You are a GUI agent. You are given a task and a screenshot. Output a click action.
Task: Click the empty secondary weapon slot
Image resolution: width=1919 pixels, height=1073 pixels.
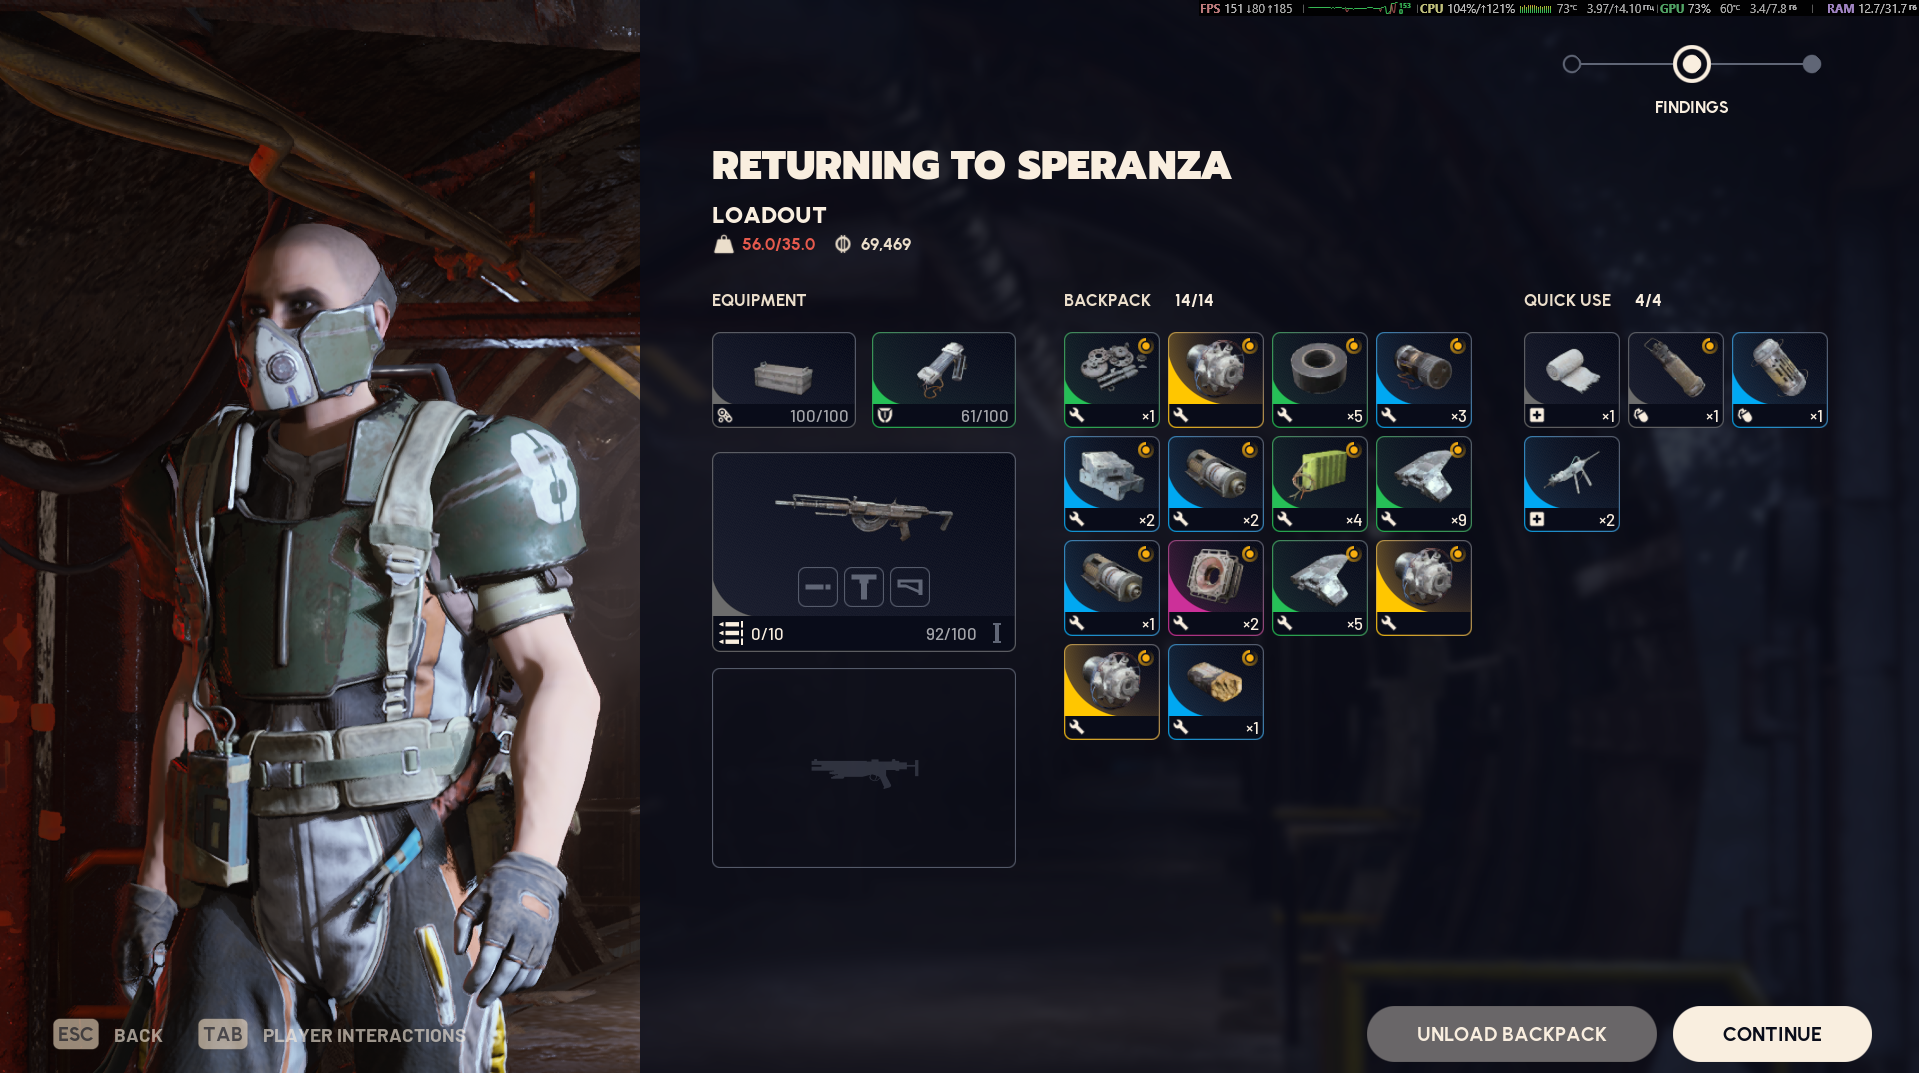pos(863,768)
